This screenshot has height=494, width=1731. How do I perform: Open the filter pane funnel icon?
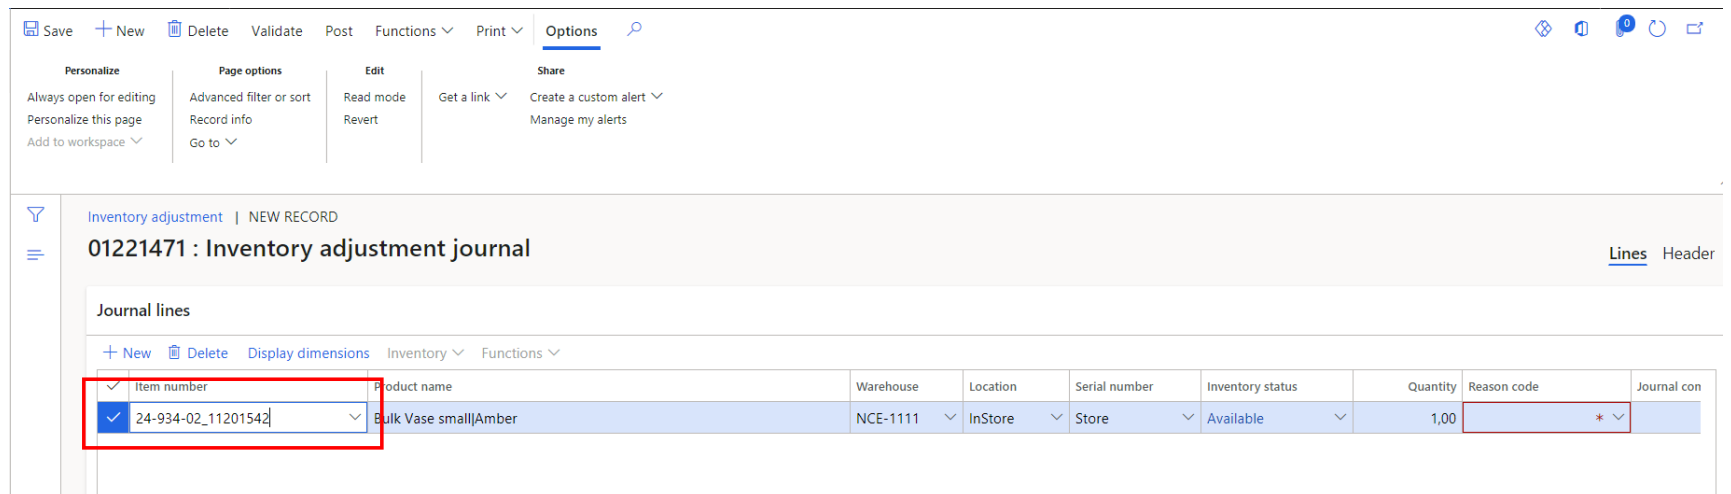pos(36,215)
